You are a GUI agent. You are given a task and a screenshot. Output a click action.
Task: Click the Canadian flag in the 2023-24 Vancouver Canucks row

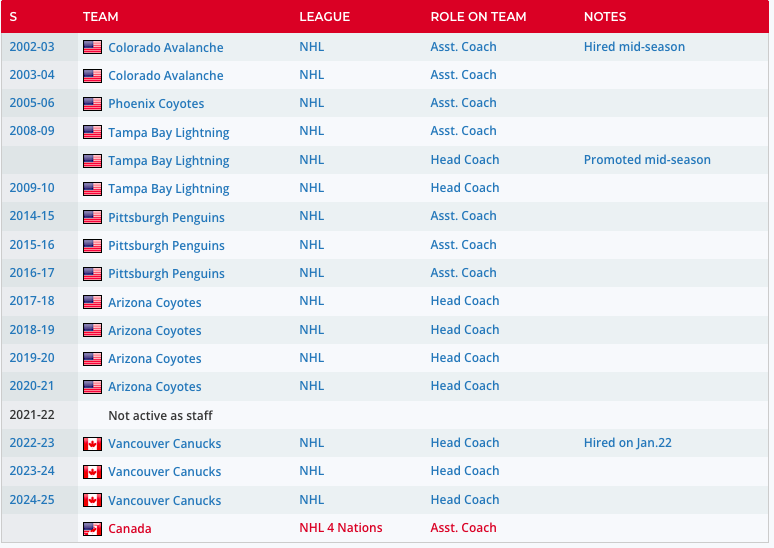pyautogui.click(x=92, y=472)
